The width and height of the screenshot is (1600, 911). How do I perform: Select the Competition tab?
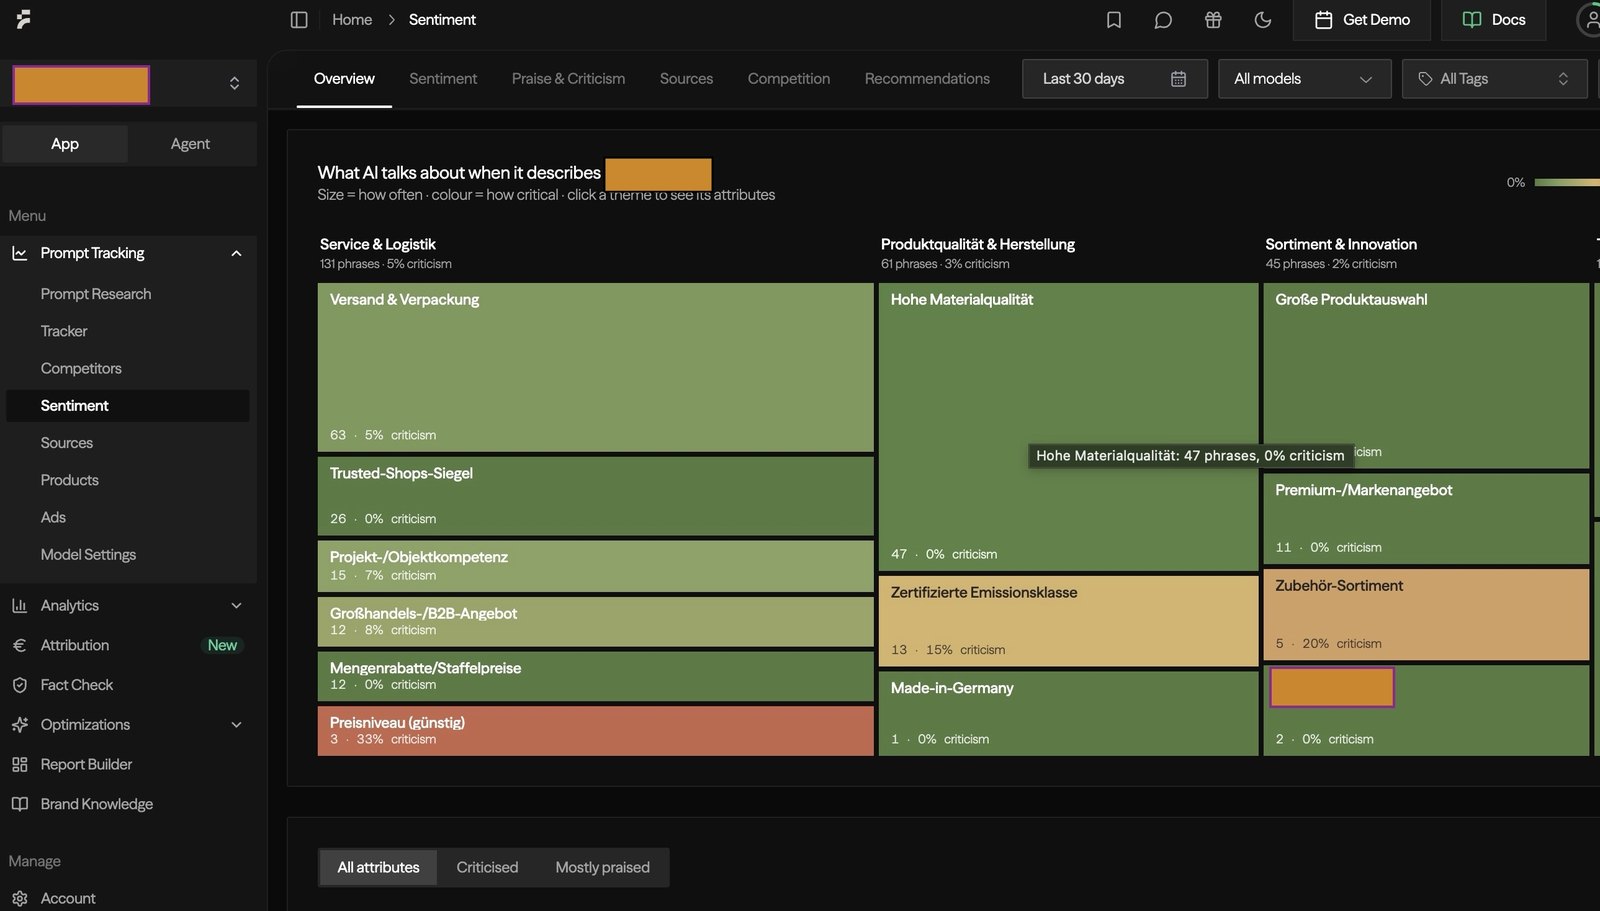(x=789, y=79)
